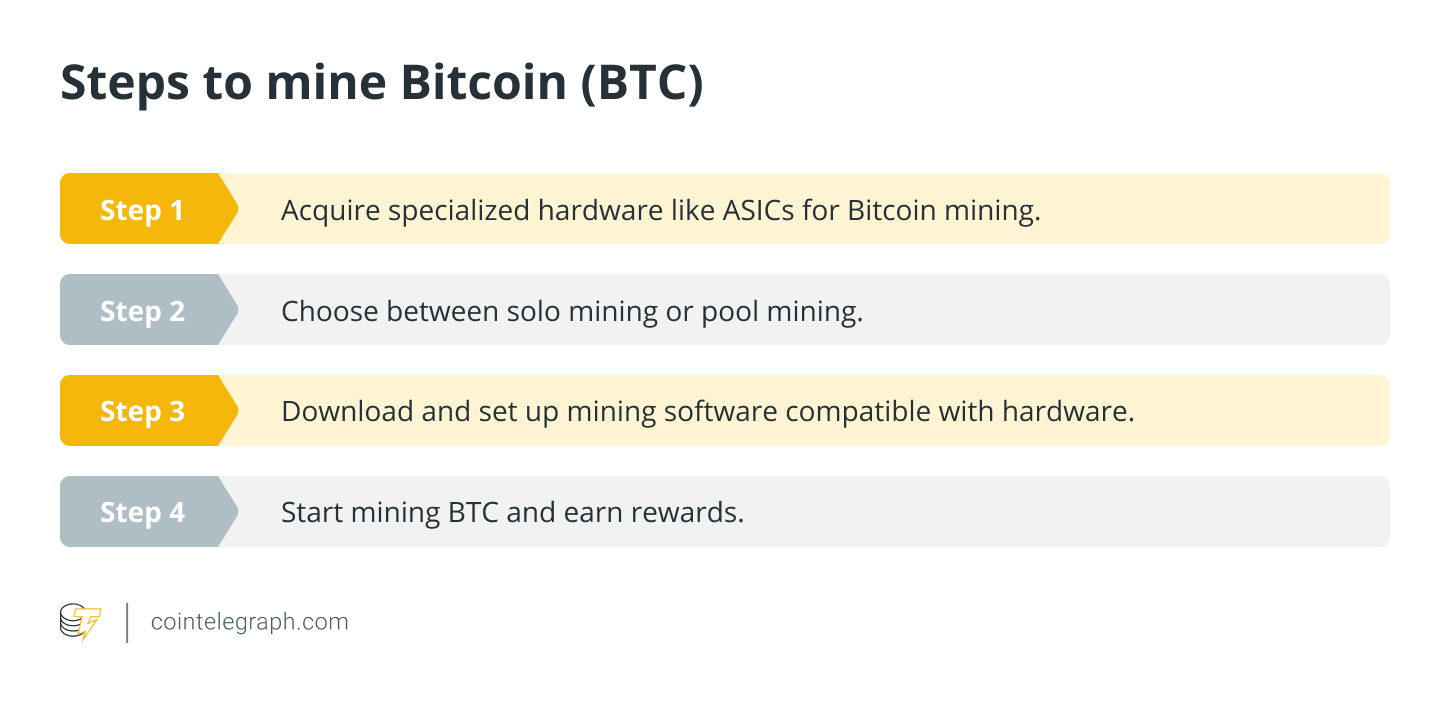This screenshot has height=703, width=1450.
Task: Select the gray Step 2 badge
Action: point(142,311)
